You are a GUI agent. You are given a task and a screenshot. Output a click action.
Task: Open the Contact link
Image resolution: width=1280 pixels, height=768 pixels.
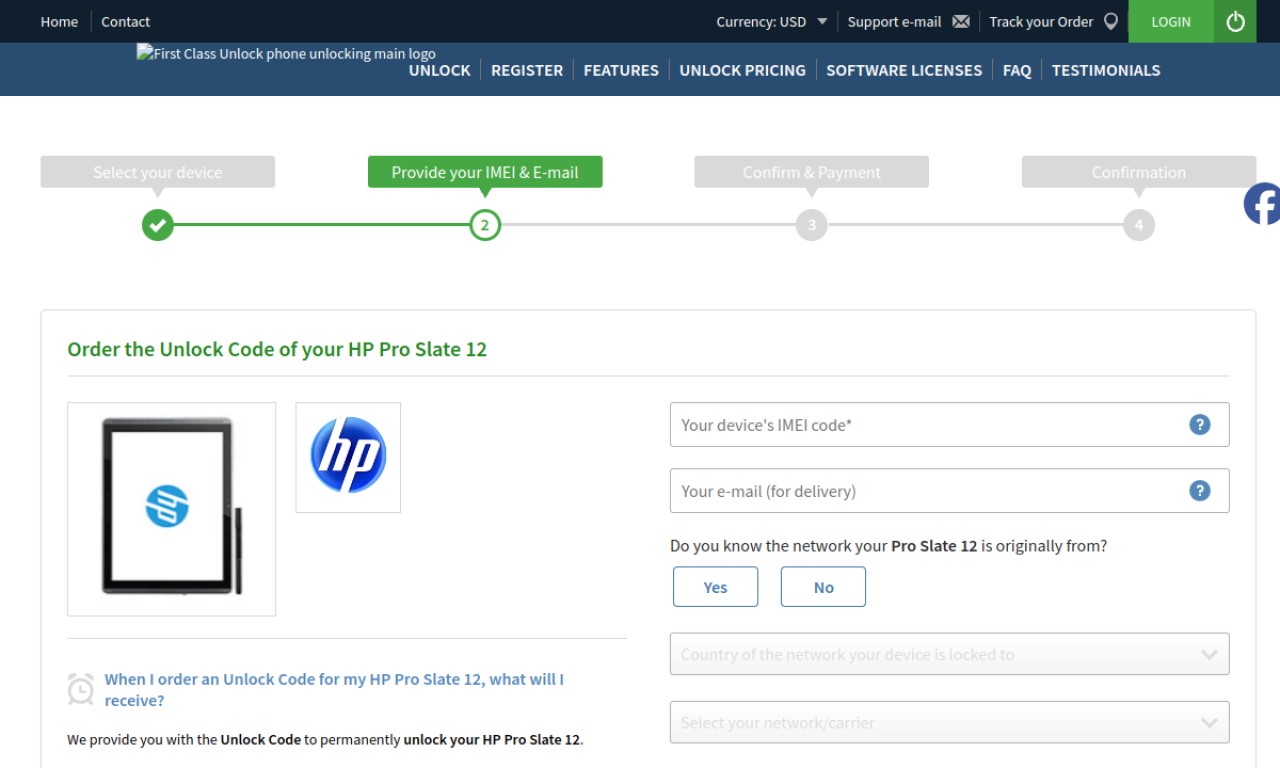pos(125,21)
